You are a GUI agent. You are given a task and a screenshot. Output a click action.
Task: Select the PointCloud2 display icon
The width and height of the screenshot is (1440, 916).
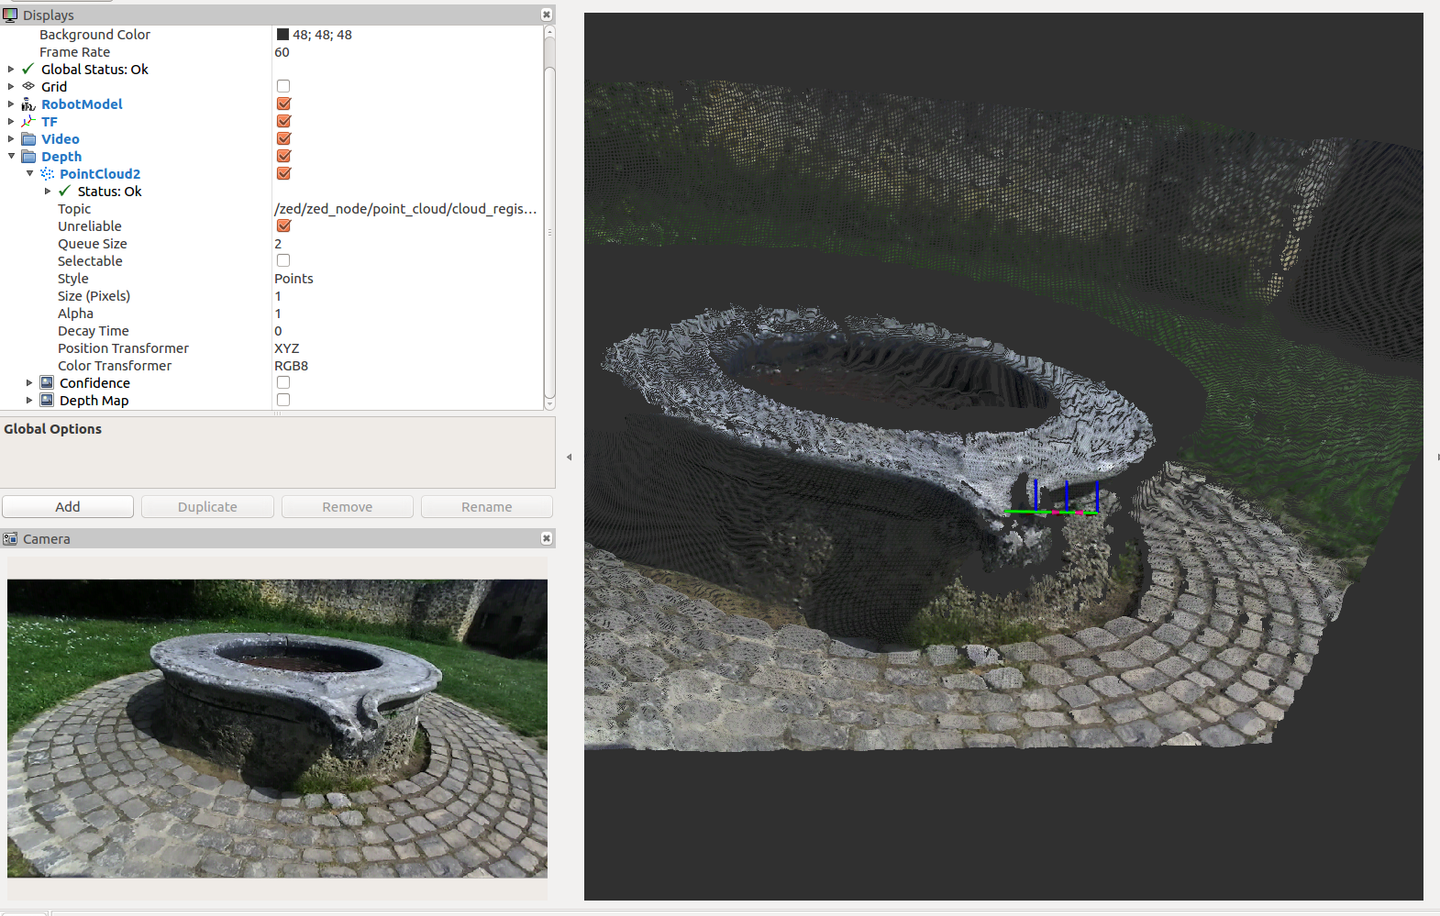click(45, 173)
